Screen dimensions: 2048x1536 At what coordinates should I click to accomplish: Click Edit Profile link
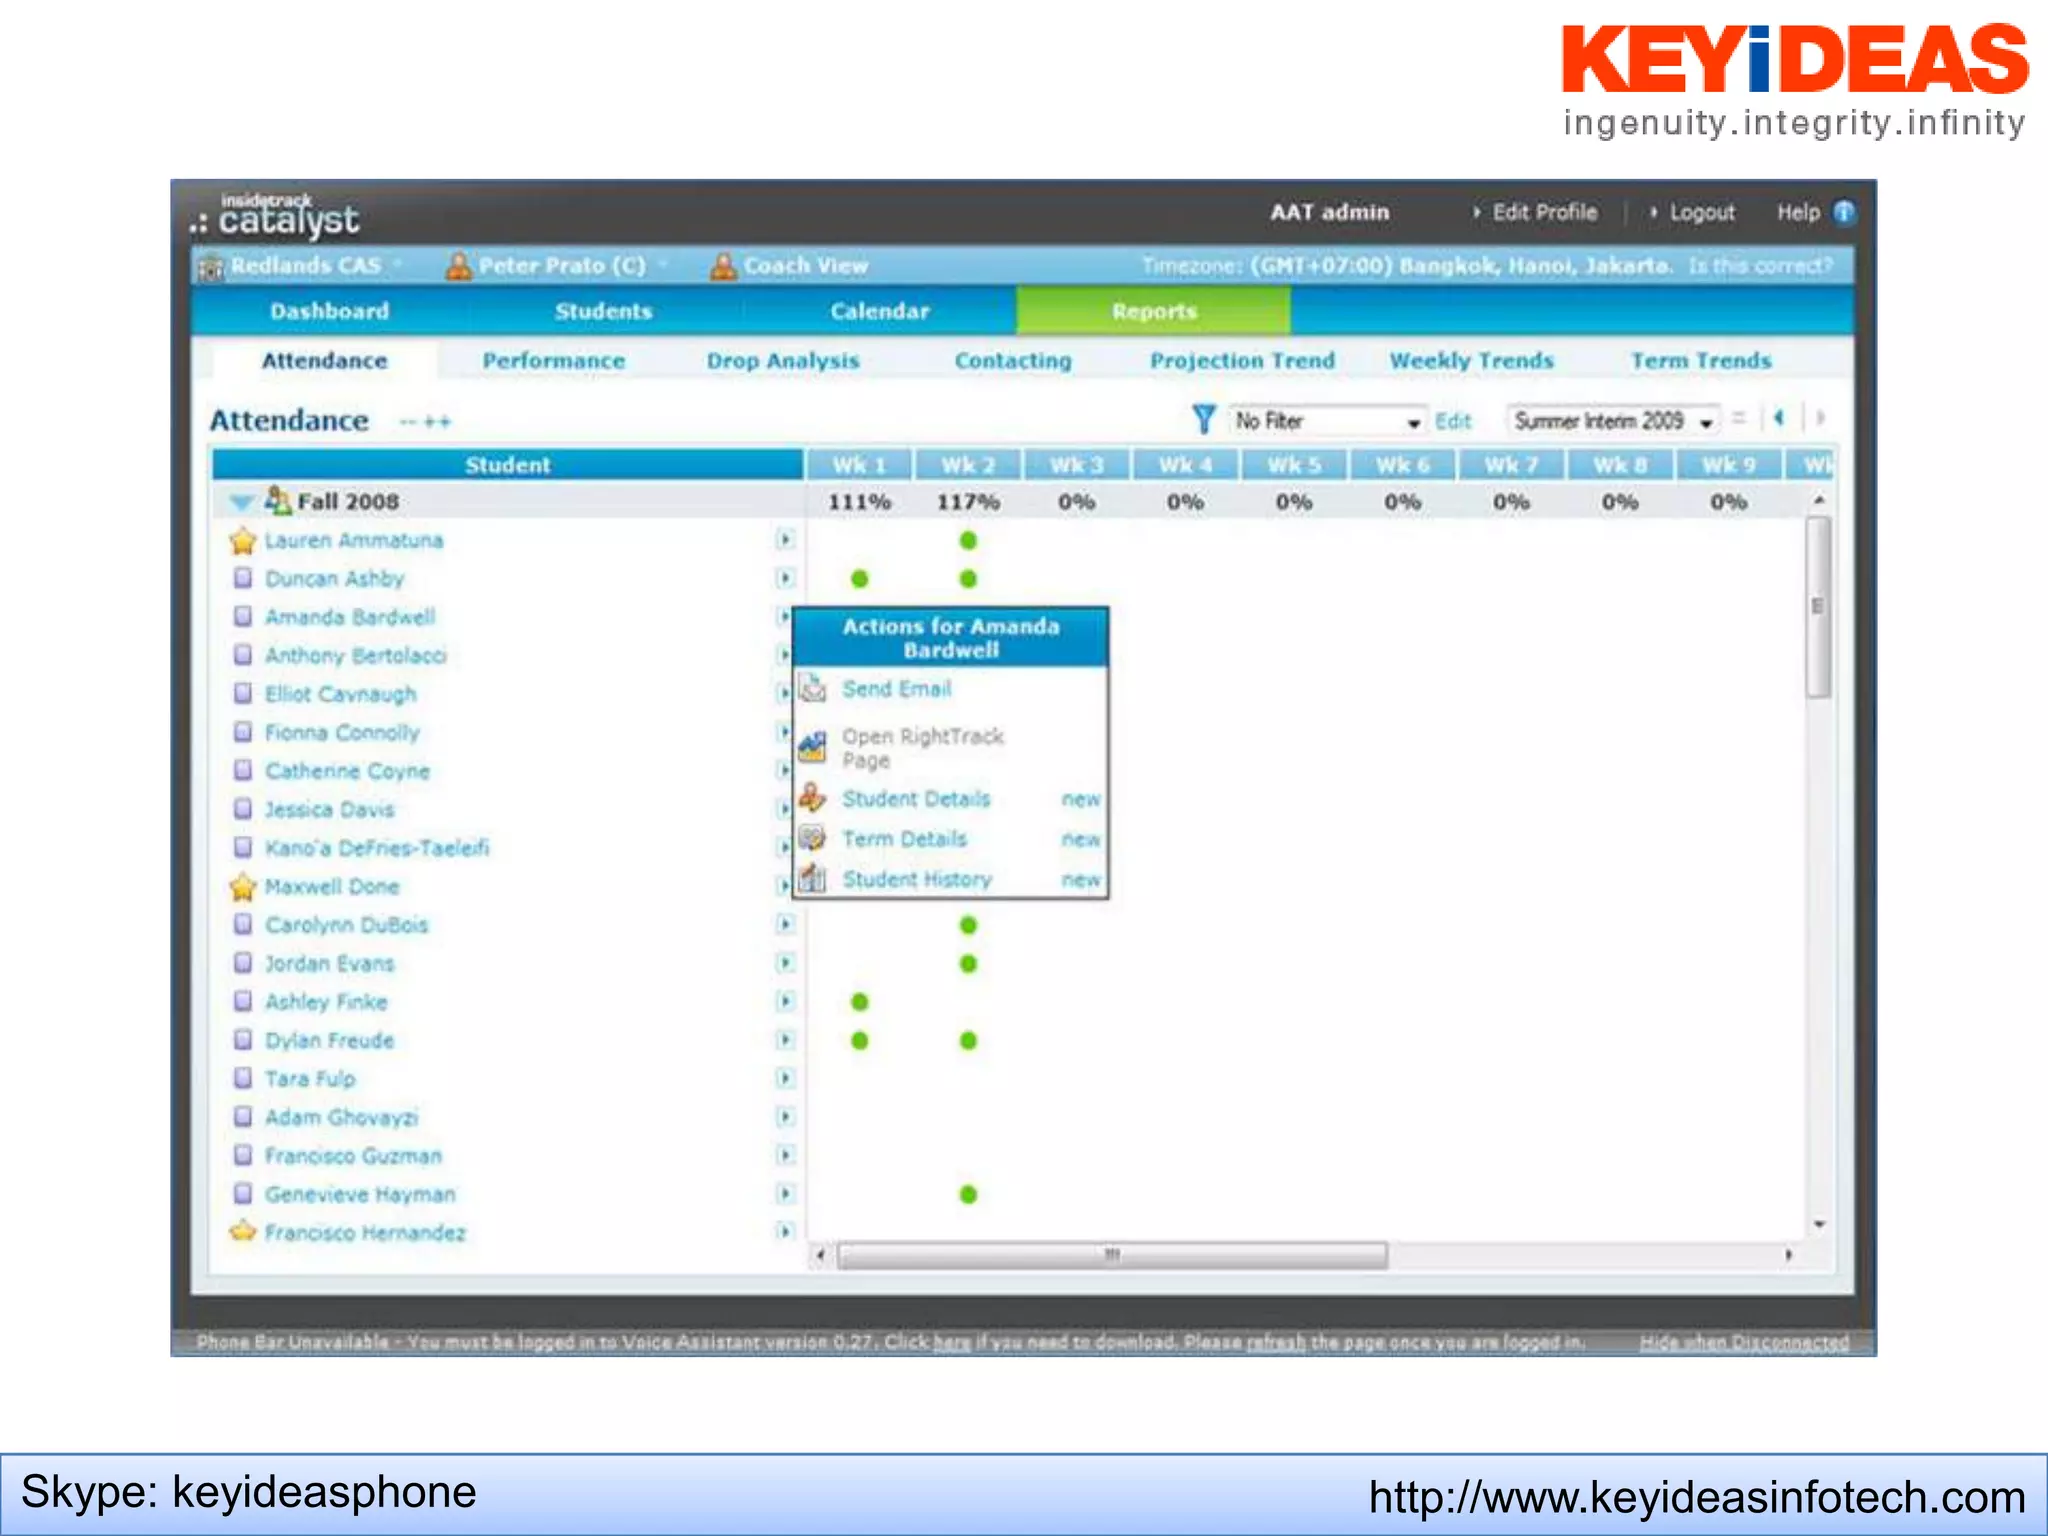click(1544, 212)
